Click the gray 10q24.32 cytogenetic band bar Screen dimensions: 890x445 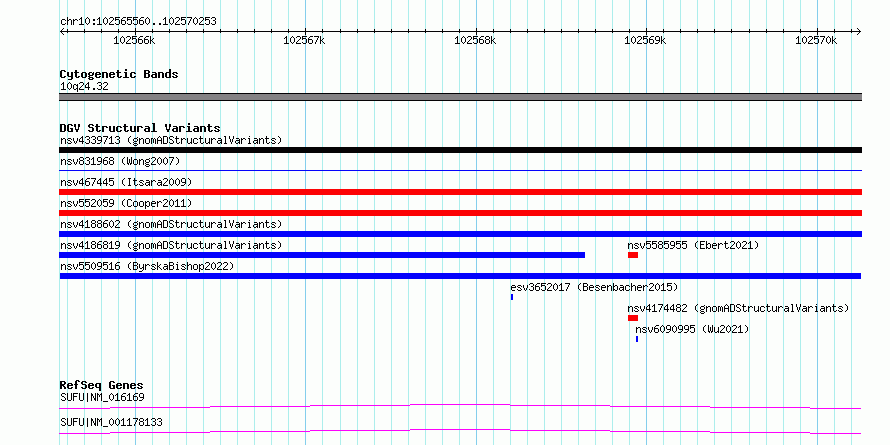(460, 97)
